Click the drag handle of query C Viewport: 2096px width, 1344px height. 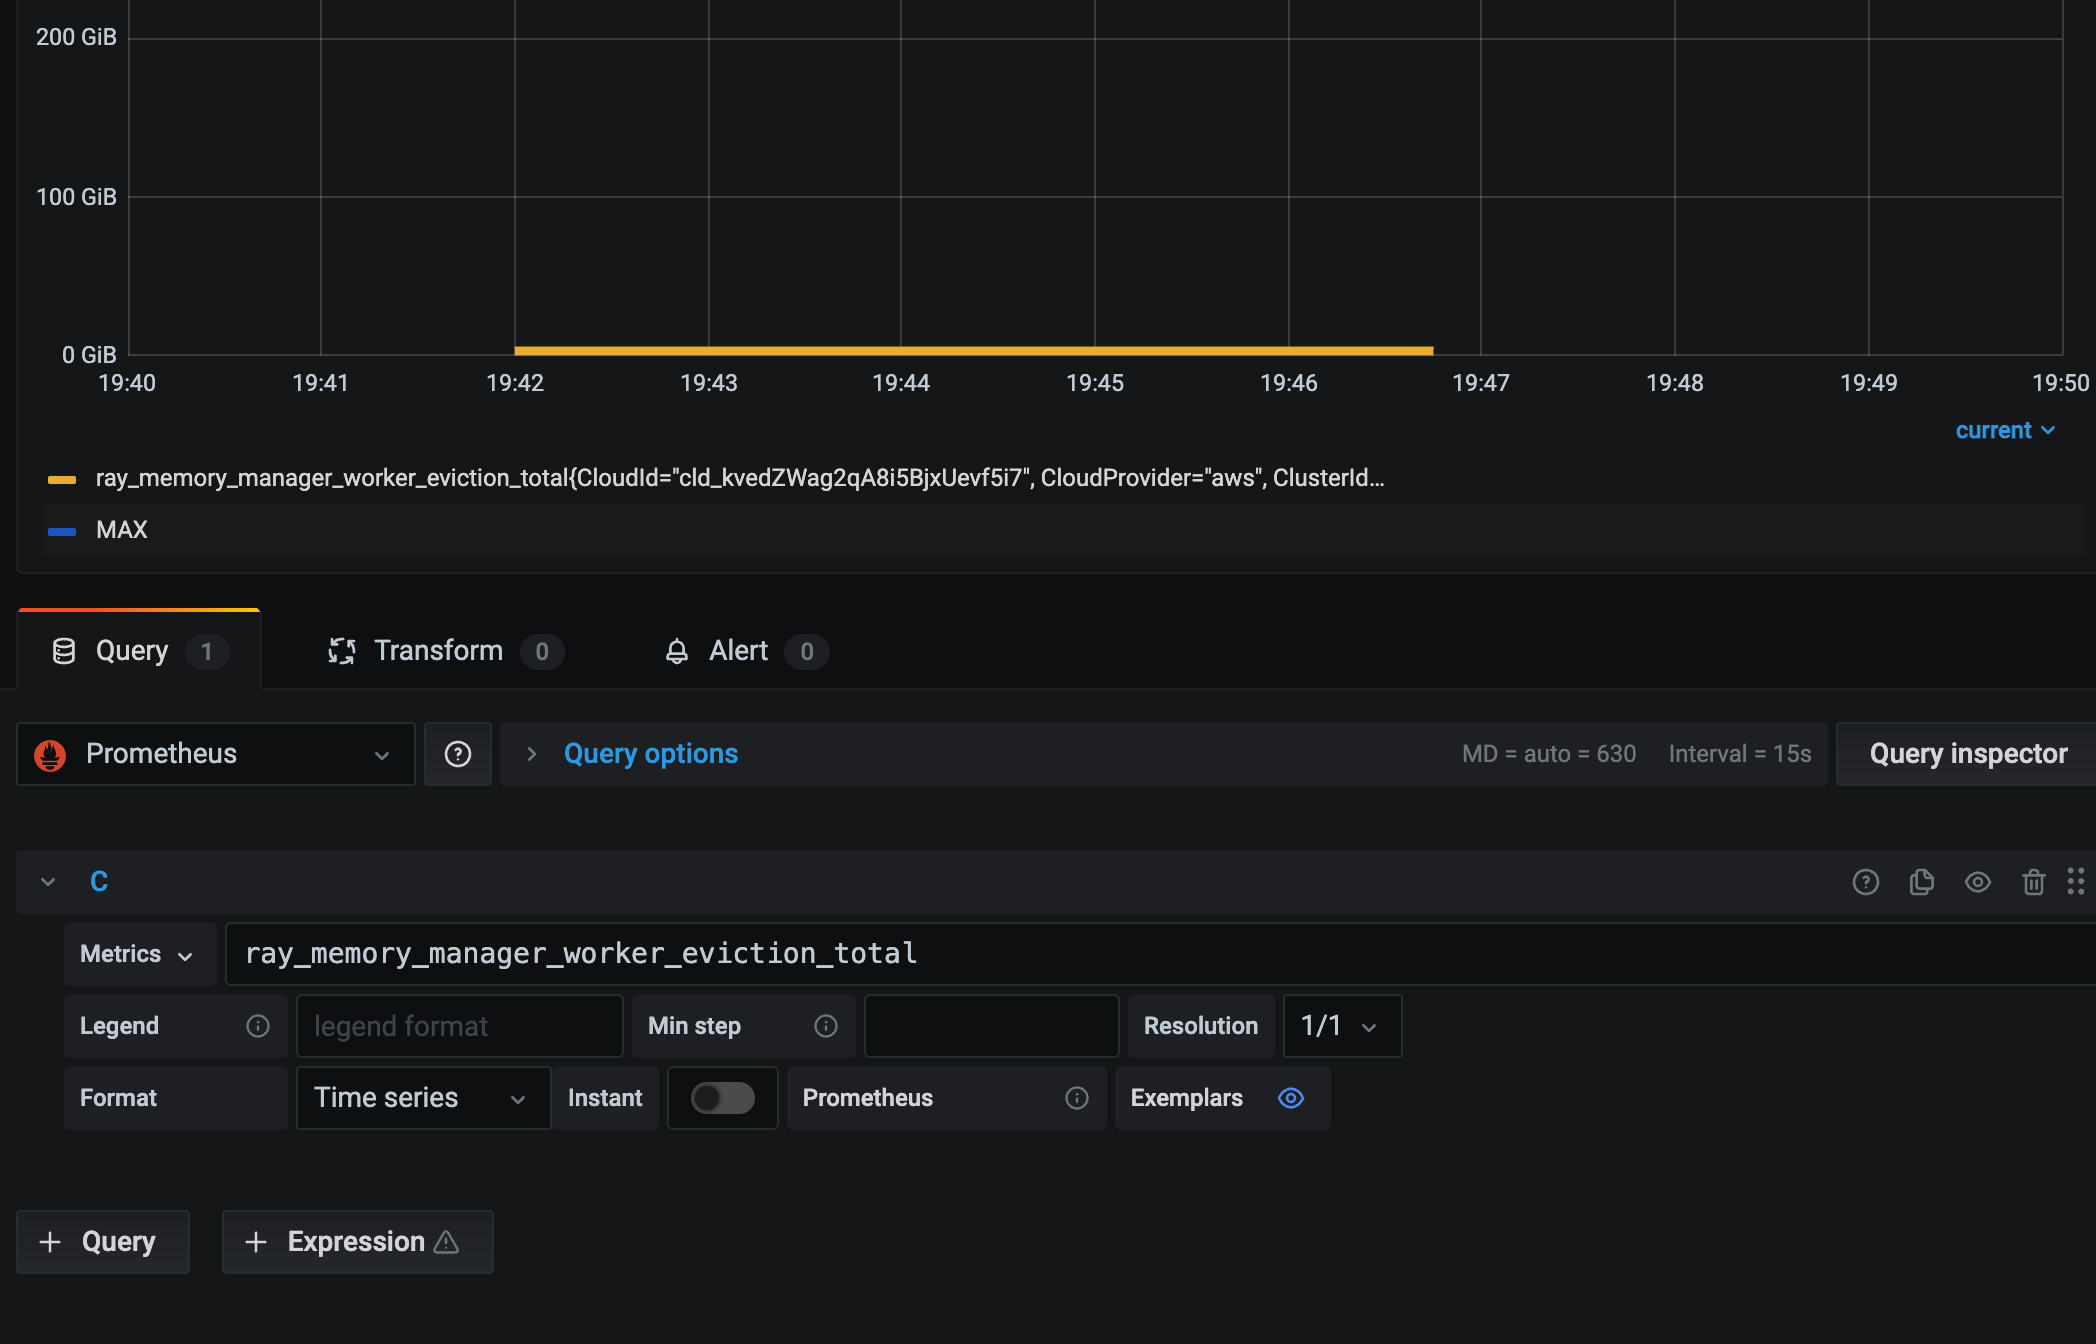pos(2076,881)
